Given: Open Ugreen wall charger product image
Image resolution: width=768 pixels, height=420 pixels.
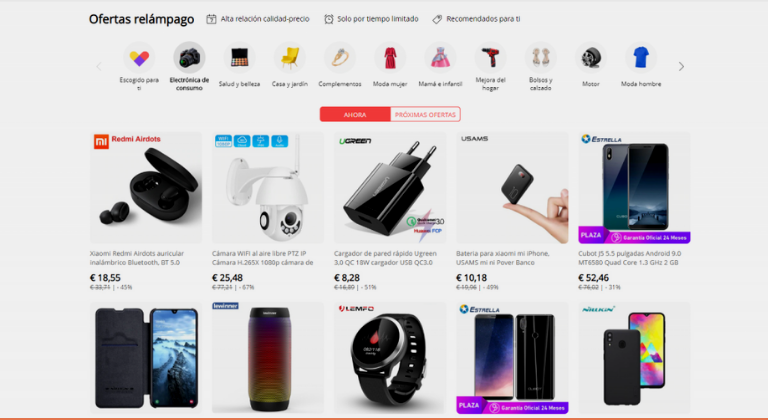Looking at the screenshot, I should pos(390,188).
